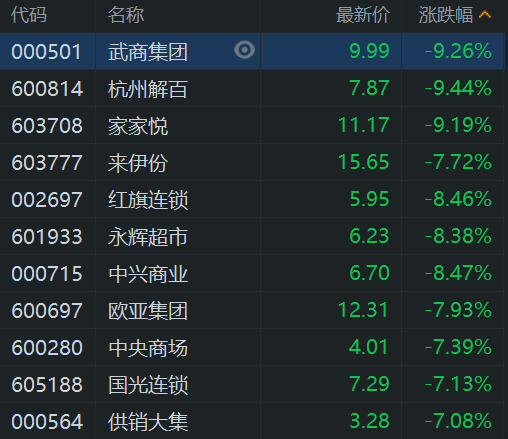Click stock code 000715
Image resolution: width=508 pixels, height=439 pixels.
pos(47,274)
